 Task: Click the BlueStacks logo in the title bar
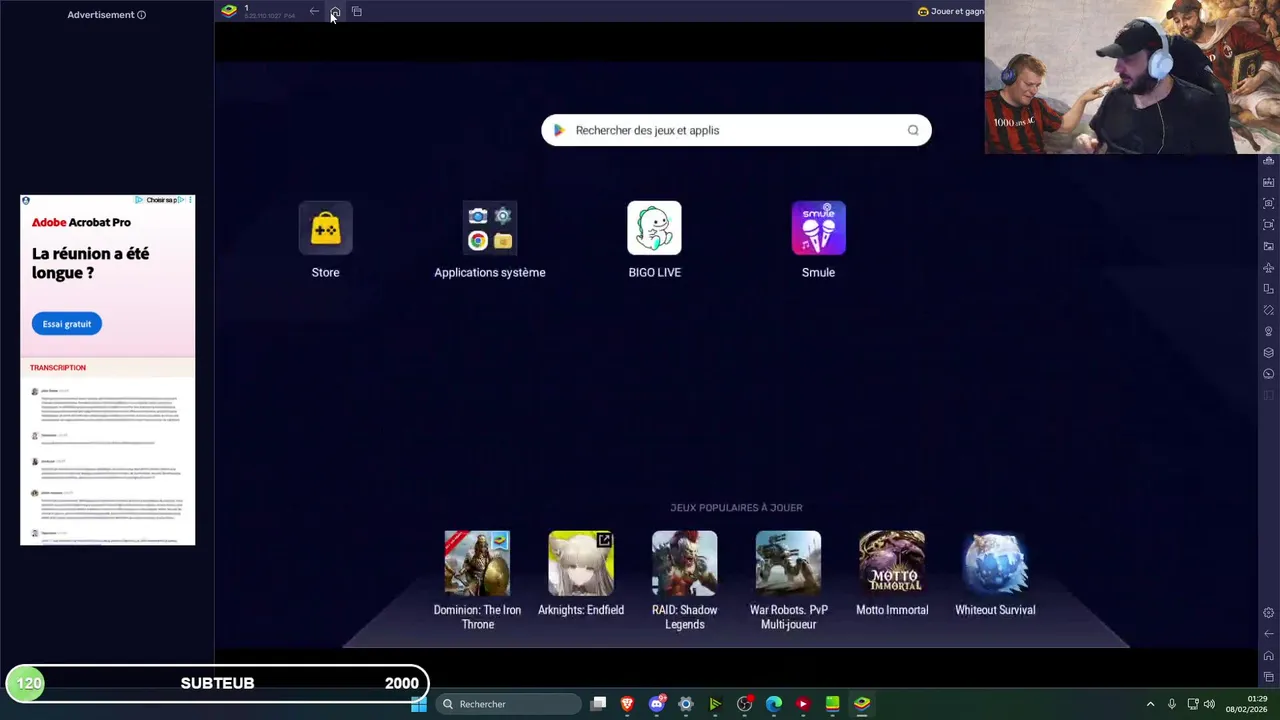229,11
